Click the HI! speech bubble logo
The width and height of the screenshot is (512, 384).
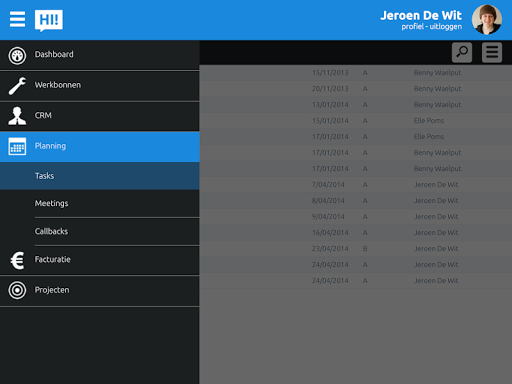click(x=49, y=21)
